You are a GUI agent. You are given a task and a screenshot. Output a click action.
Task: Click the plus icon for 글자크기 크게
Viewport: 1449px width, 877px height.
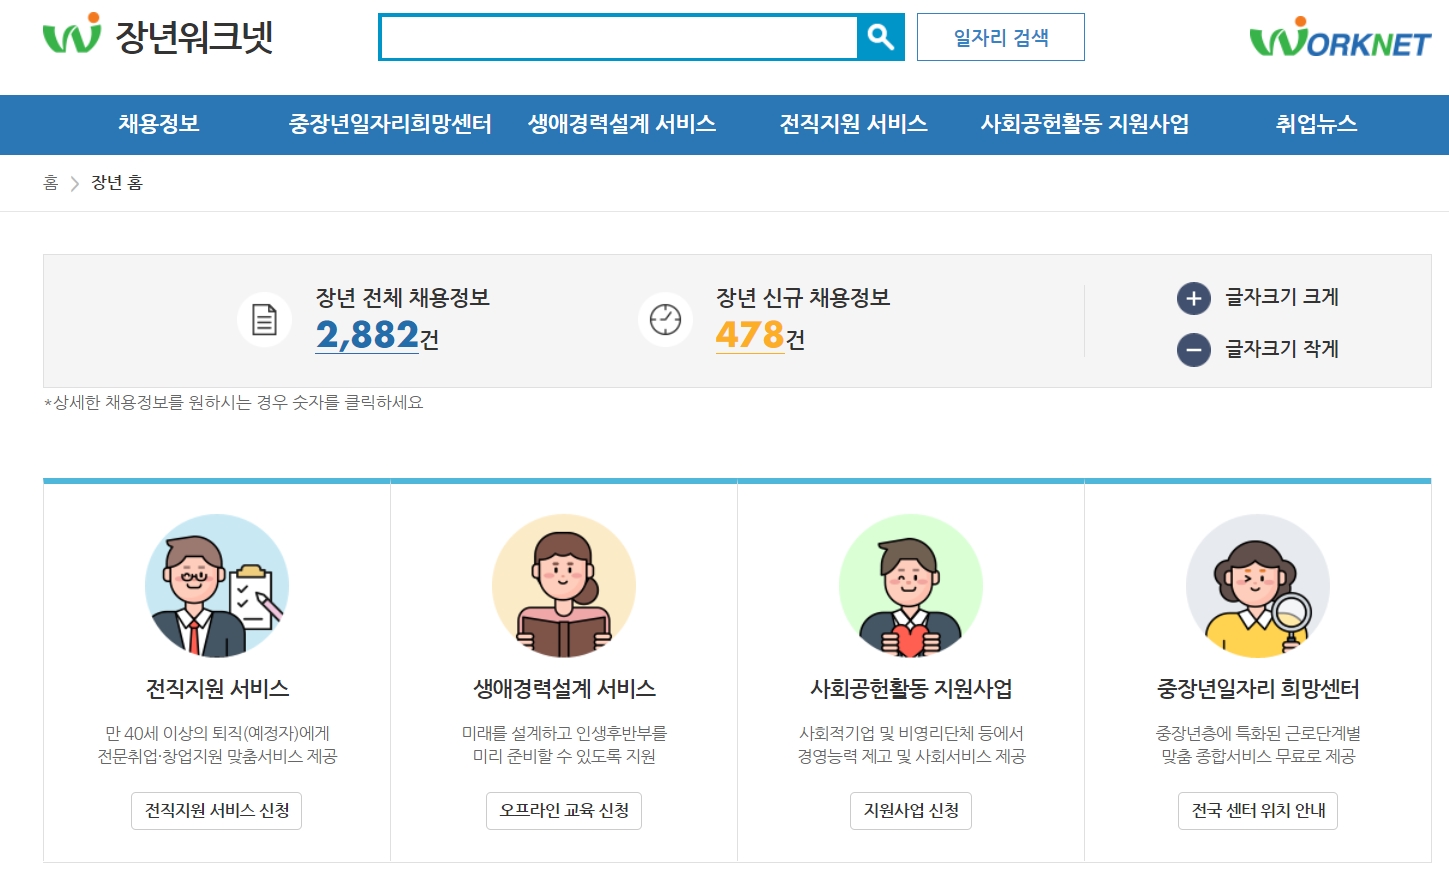tap(1194, 298)
